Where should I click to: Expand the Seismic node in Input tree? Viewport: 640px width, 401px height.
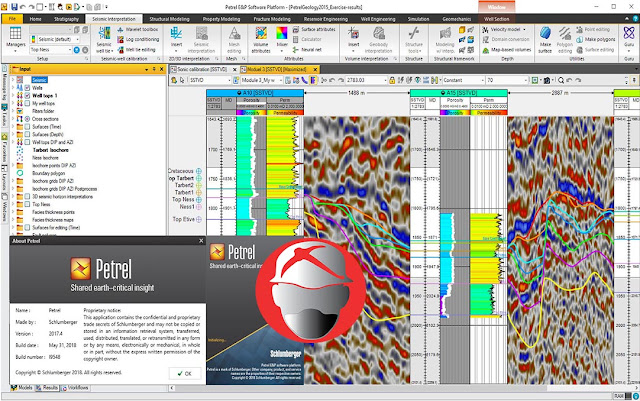click(13, 80)
